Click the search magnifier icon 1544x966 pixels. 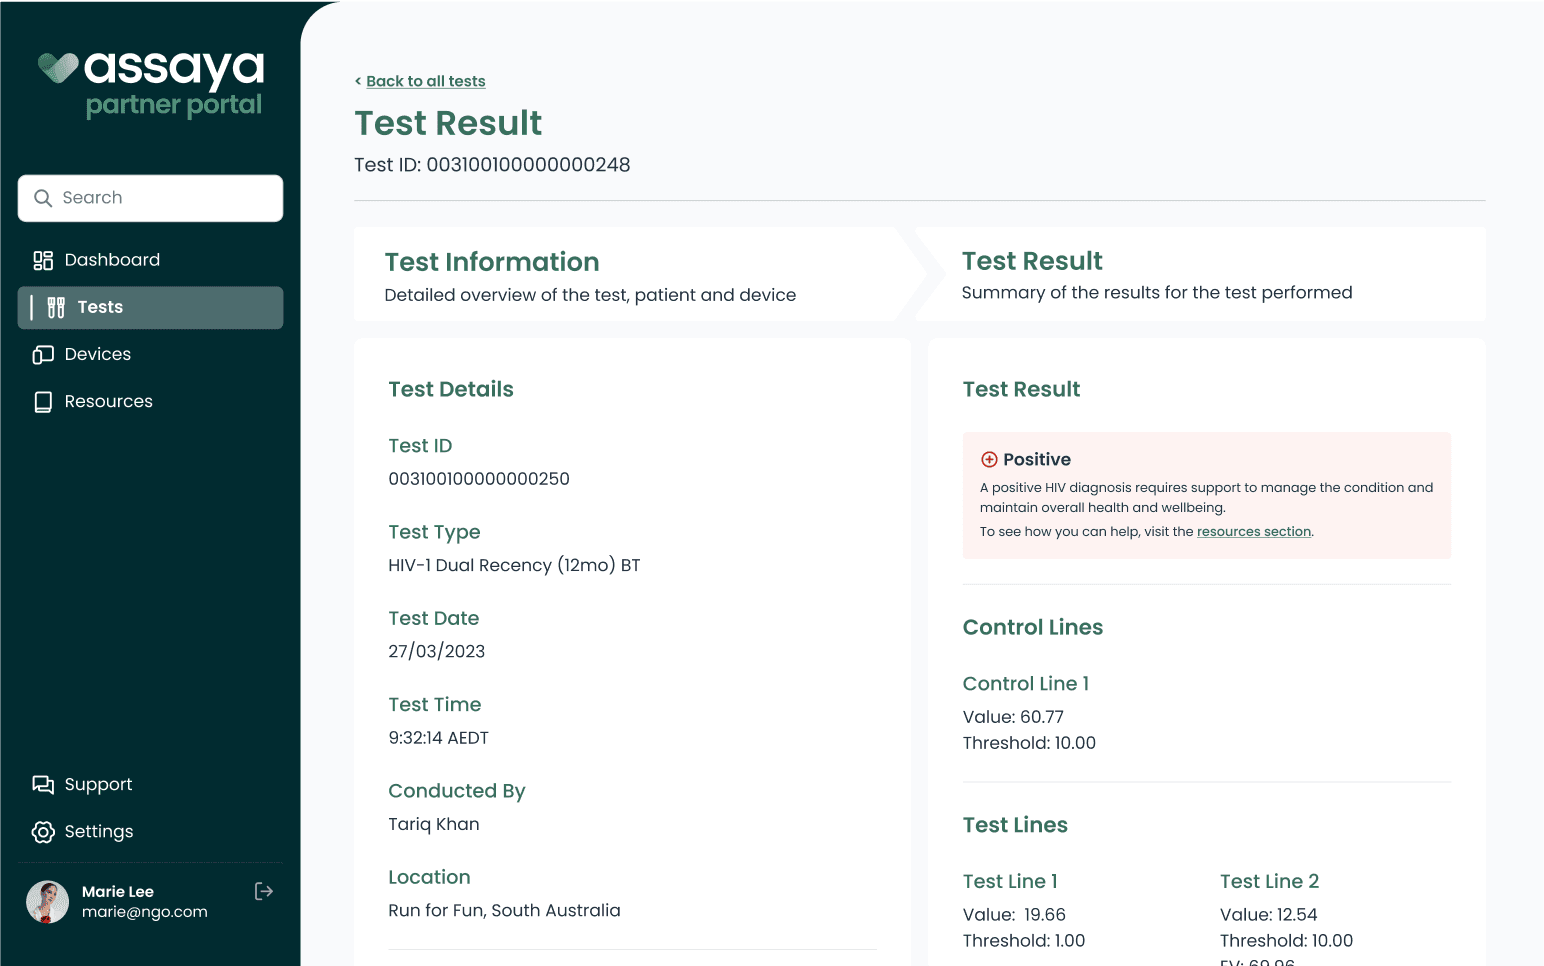tap(43, 198)
